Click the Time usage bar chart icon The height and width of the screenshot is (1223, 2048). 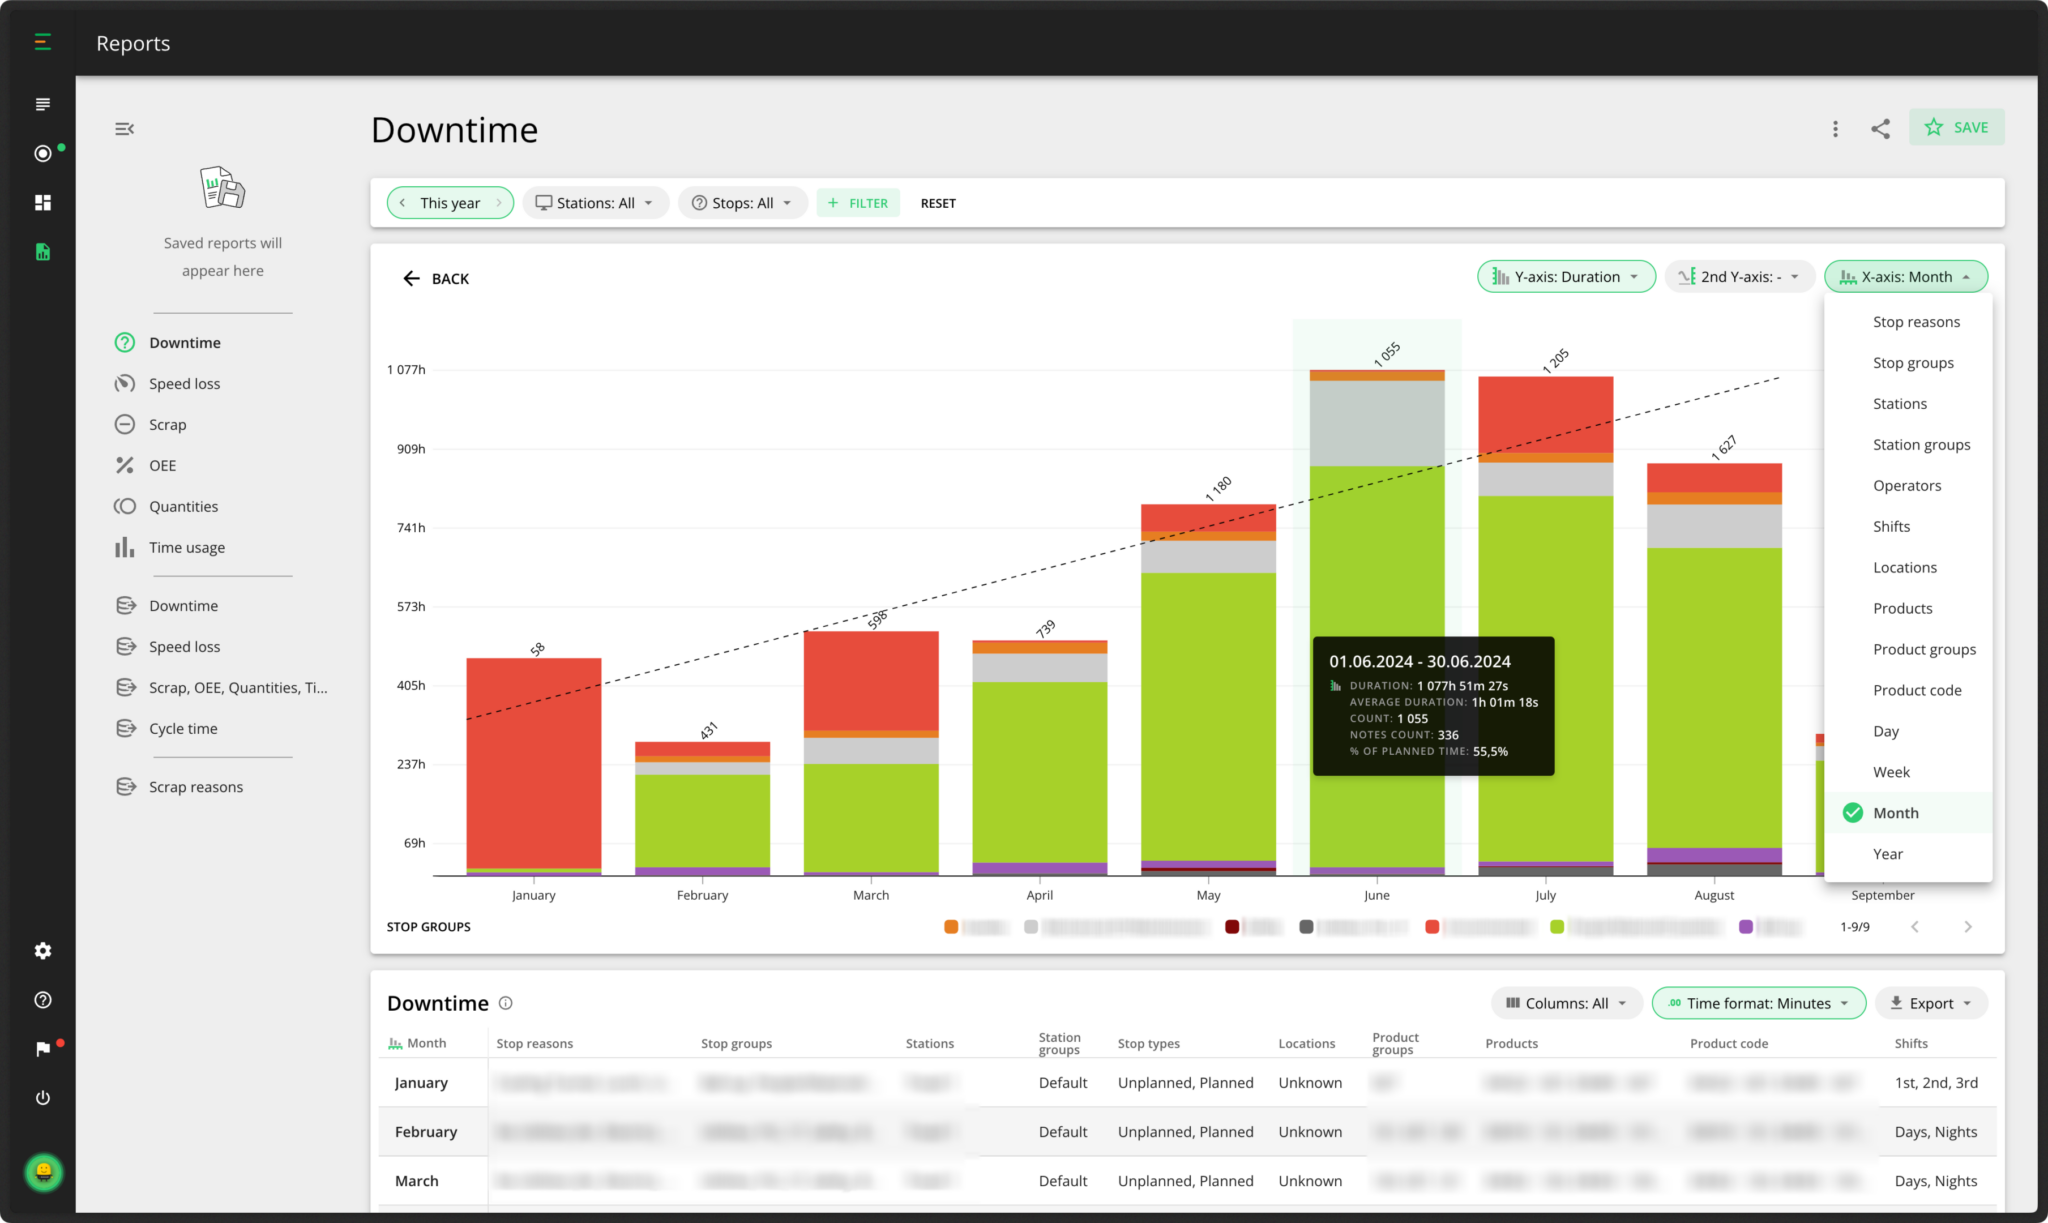point(124,547)
